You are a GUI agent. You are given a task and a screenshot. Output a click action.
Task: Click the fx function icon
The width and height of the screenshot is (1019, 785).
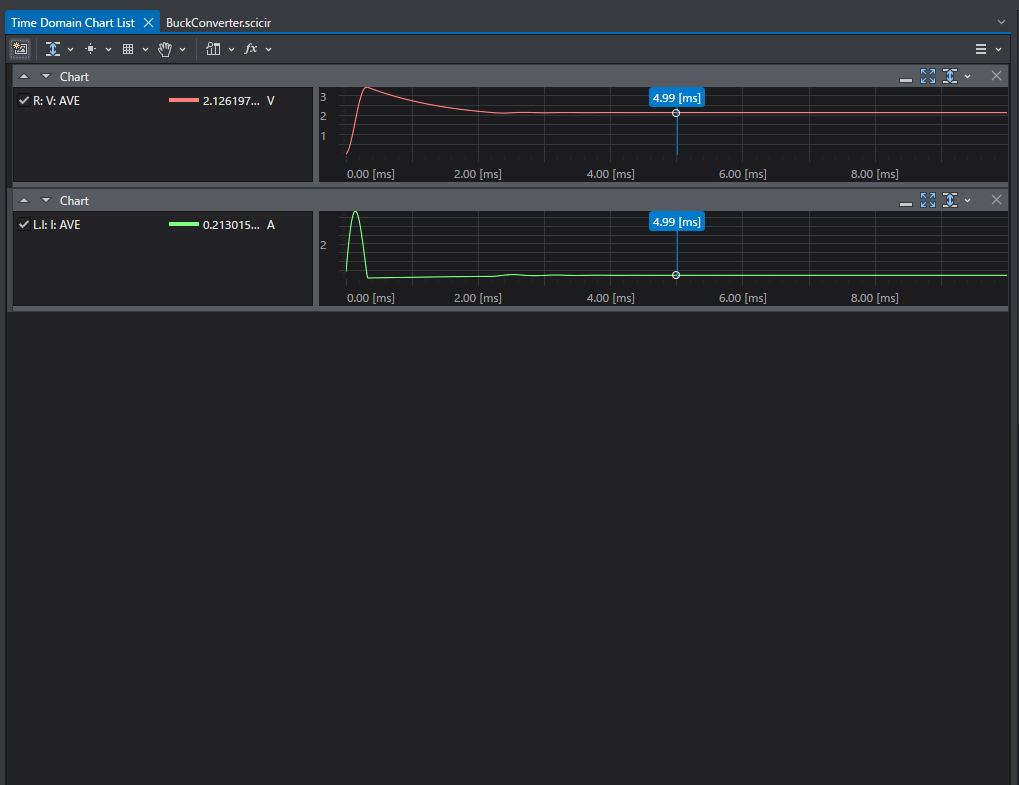point(251,49)
